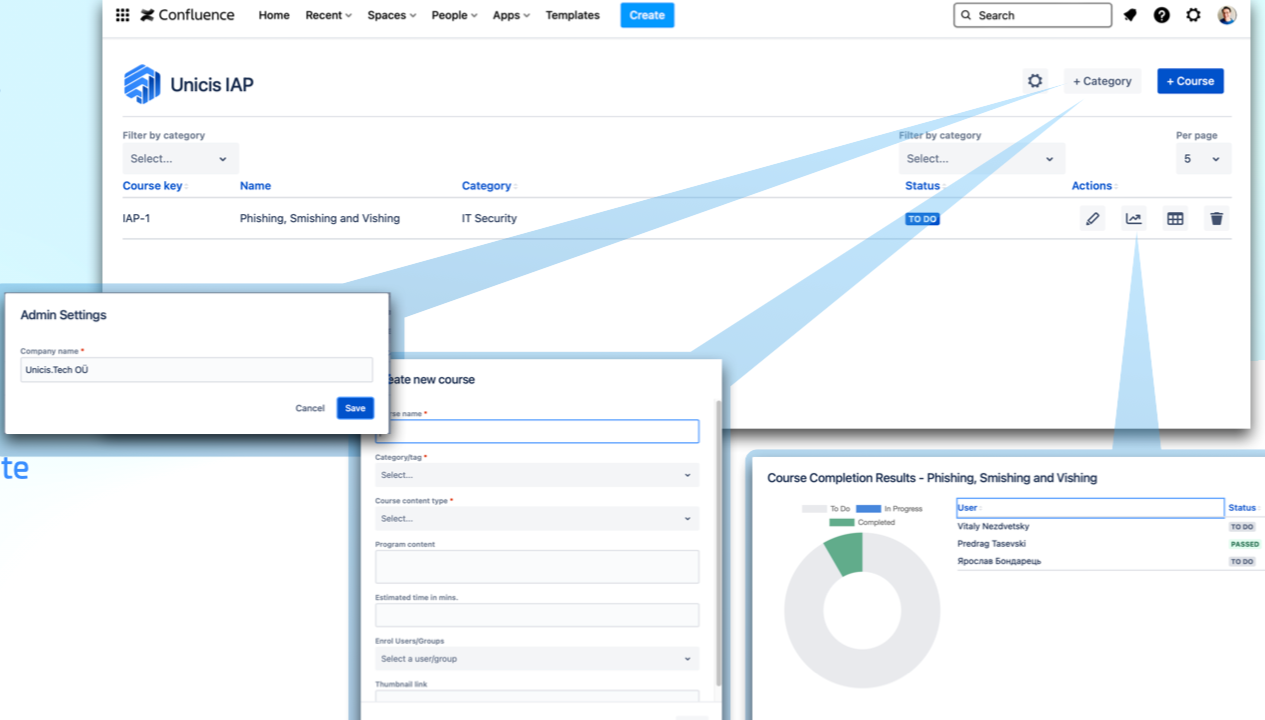The image size is (1265, 720).
Task: Save the Admin Settings company name
Action: (x=355, y=408)
